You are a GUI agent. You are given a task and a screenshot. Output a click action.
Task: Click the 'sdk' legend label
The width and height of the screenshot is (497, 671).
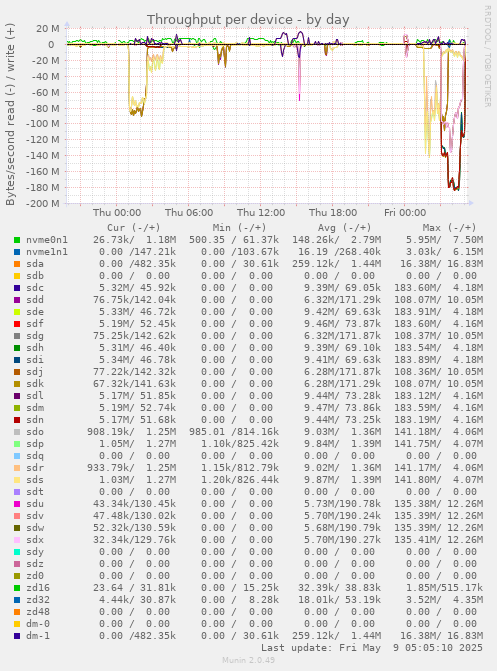(35, 384)
